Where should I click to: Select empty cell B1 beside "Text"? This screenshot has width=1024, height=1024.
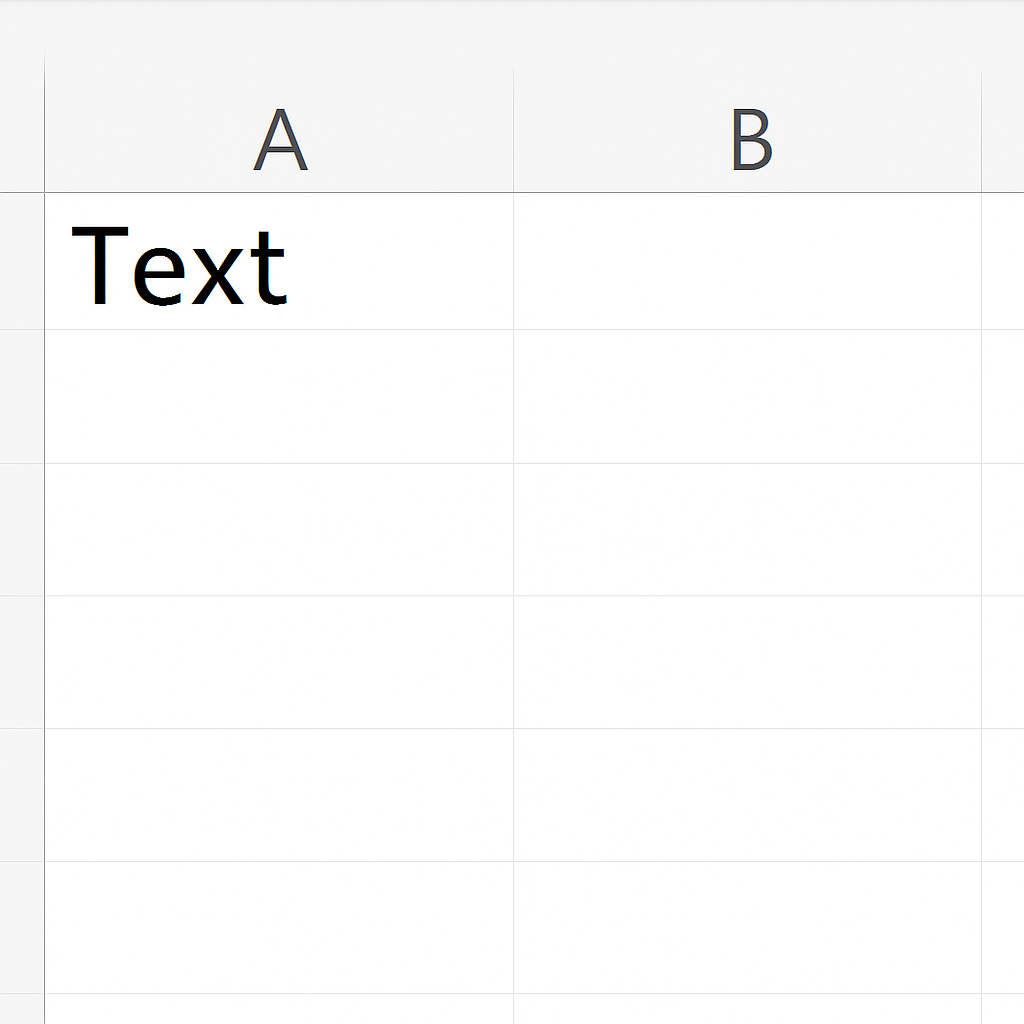pos(748,262)
